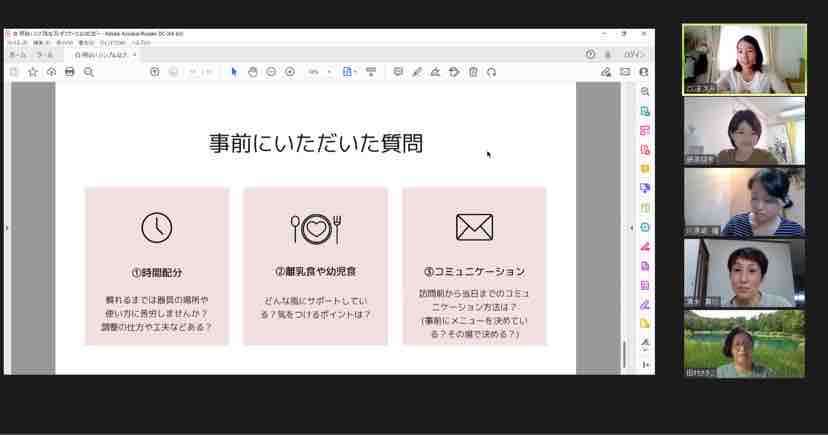Collapse the right tools pane with the arrow
The width and height of the screenshot is (828, 435).
632,228
